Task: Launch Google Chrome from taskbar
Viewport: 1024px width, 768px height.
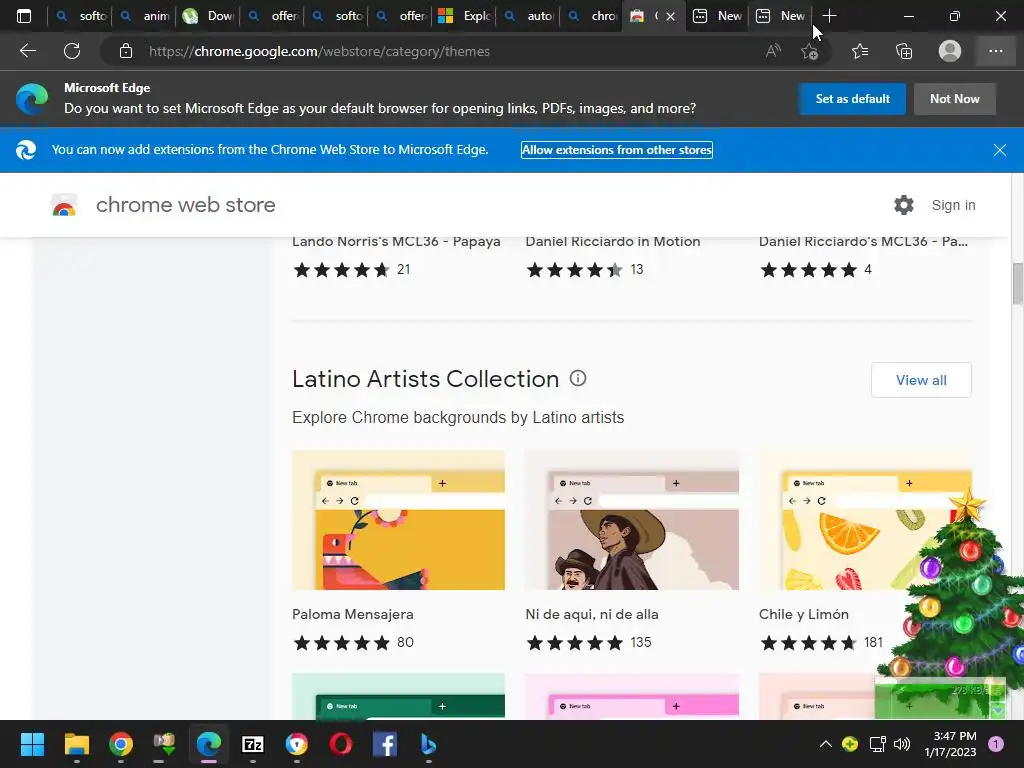Action: coord(121,744)
